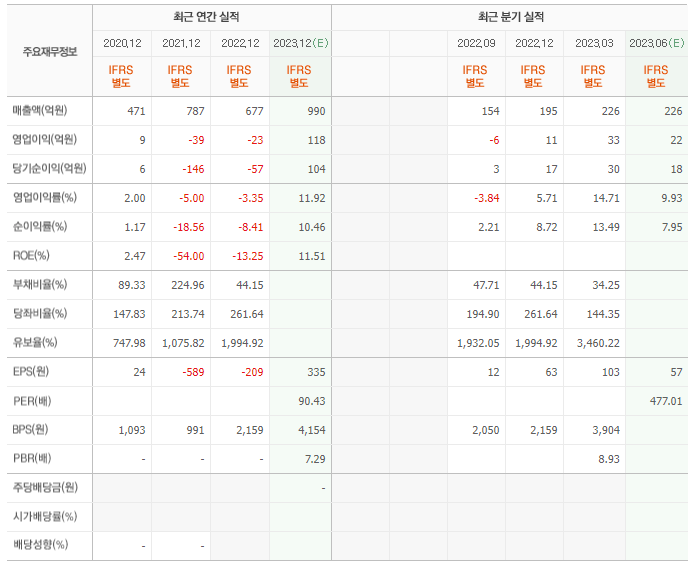Select the 최근 연간 실적 header
This screenshot has height=565, width=692.
pyautogui.click(x=206, y=17)
